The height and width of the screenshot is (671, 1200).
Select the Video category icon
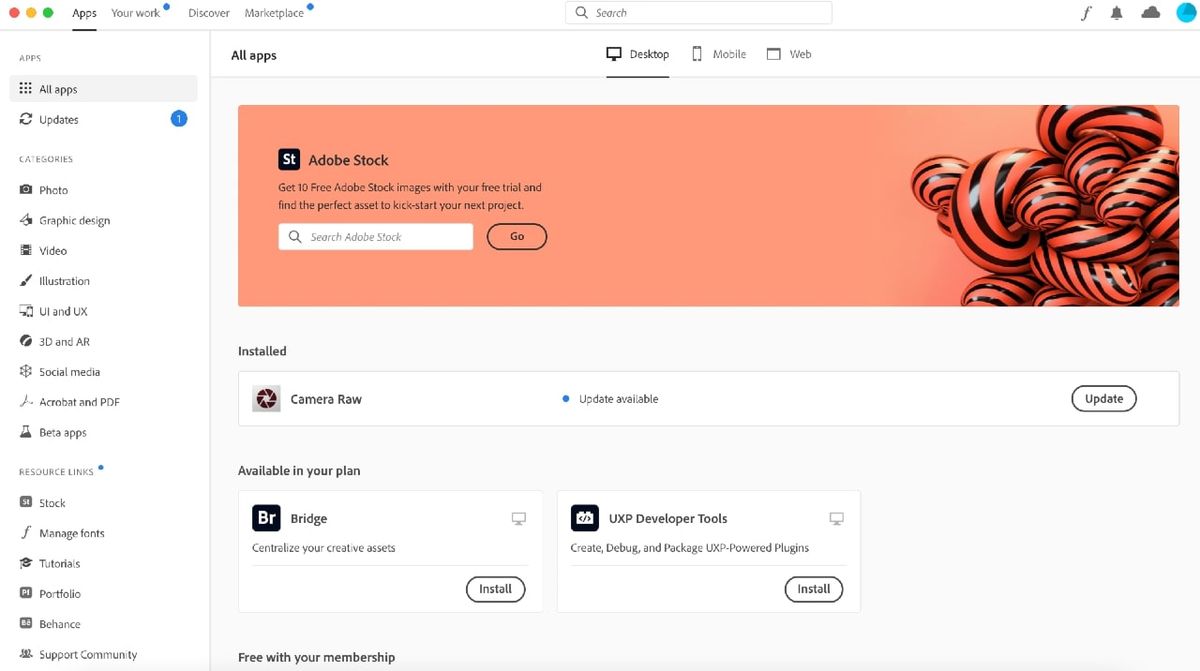tap(28, 250)
